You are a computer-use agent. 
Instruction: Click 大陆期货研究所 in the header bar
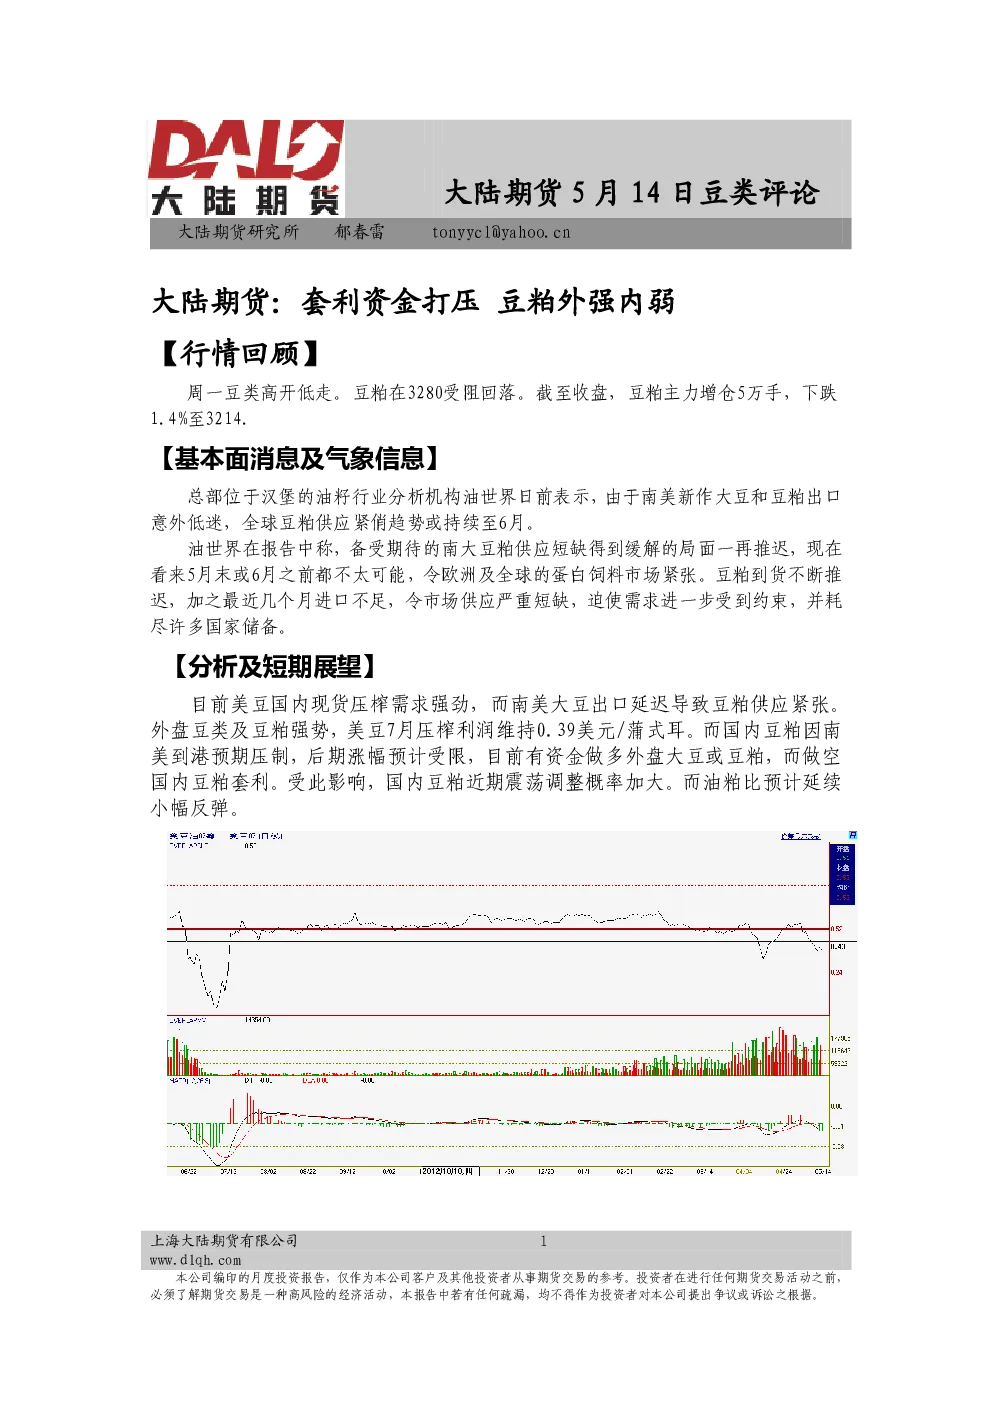pyautogui.click(x=238, y=232)
